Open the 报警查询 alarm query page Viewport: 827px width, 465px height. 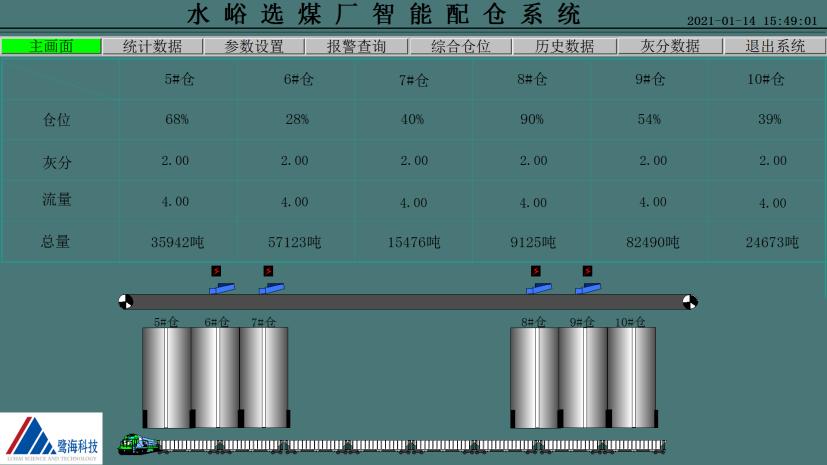point(357,46)
